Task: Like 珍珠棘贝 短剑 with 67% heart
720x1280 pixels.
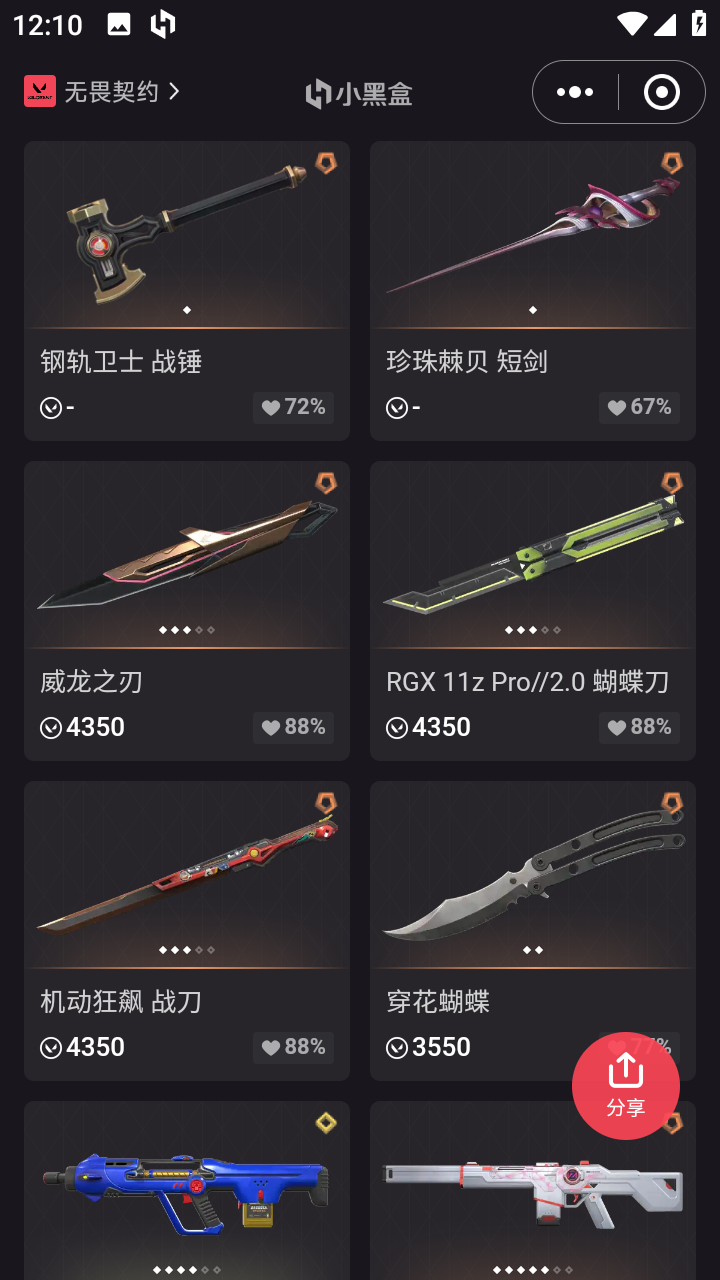Action: [639, 407]
